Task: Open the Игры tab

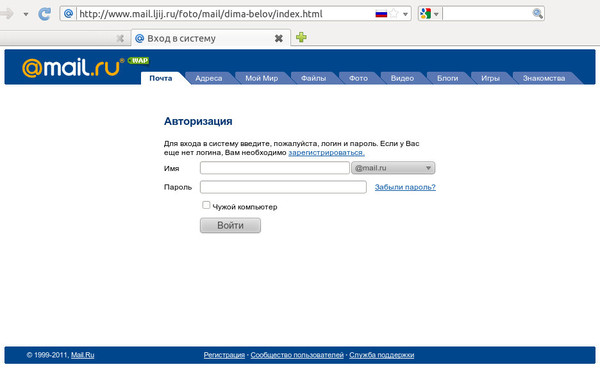Action: [x=490, y=78]
